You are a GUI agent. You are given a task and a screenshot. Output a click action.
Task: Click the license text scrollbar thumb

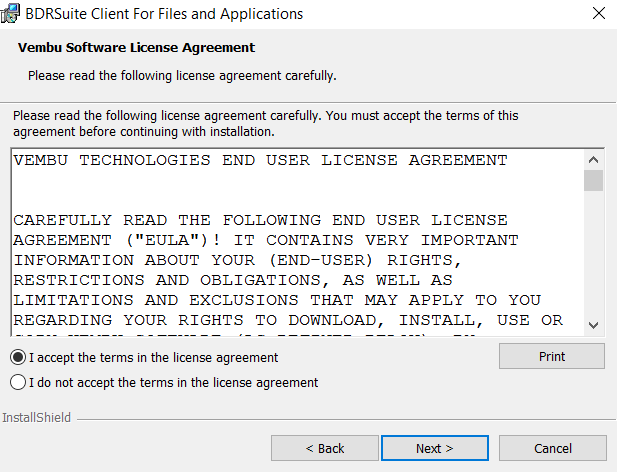pos(593,181)
